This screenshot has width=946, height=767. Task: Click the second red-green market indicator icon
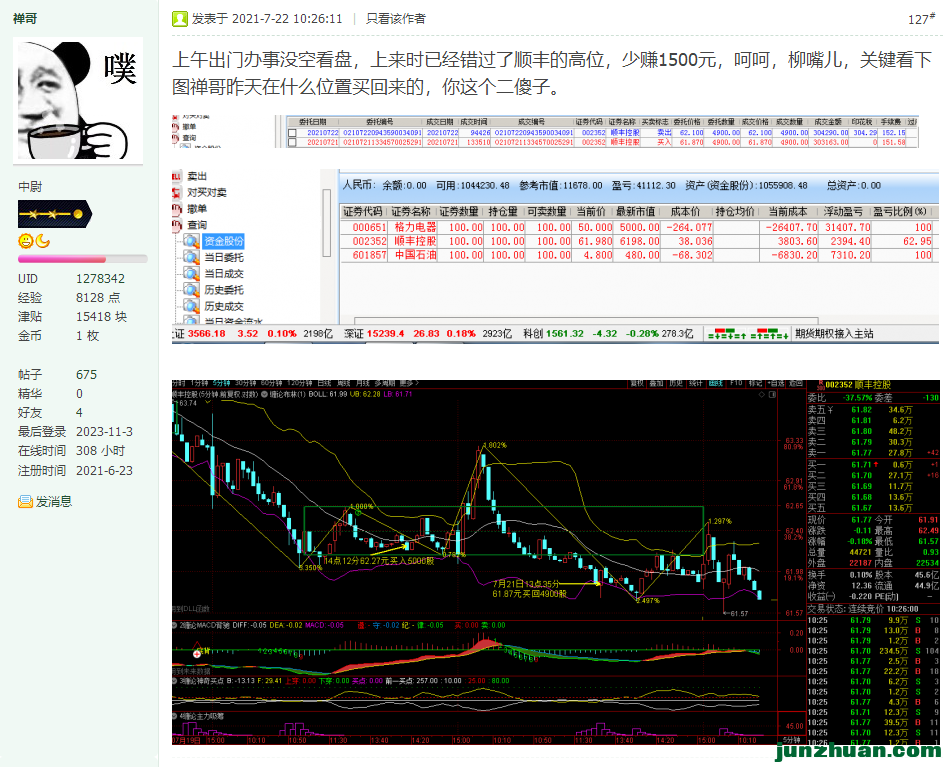pos(769,334)
